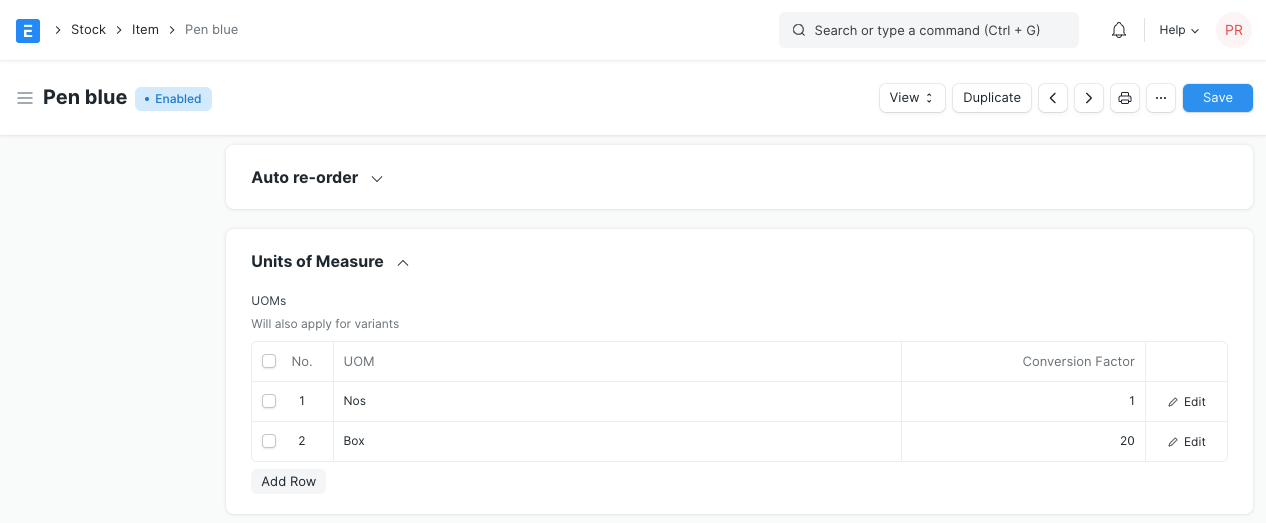Go to previous record arrow
Viewport: 1266px width, 523px height.
pos(1053,98)
